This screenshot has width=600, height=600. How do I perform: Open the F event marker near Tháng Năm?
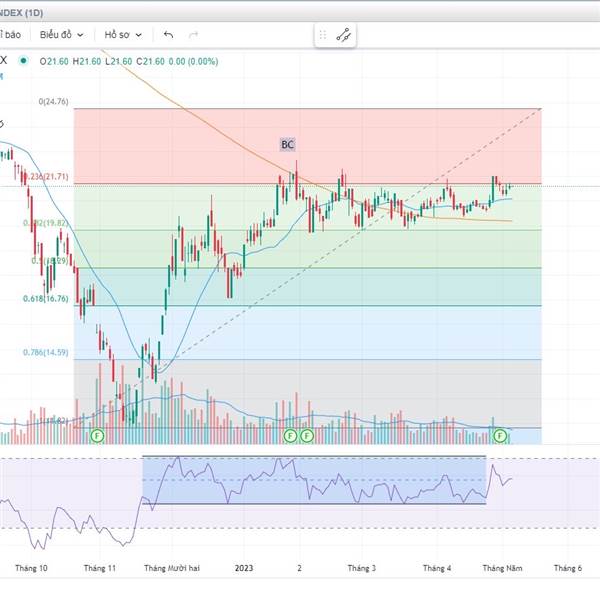pyautogui.click(x=500, y=435)
